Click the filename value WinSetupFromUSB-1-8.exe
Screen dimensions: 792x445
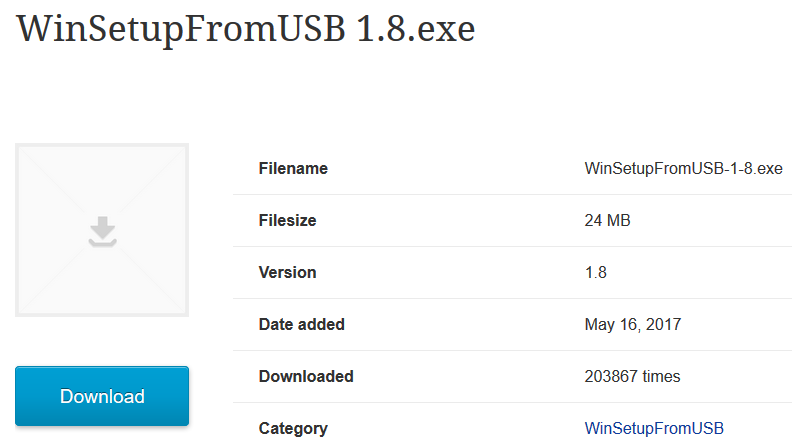pos(683,168)
